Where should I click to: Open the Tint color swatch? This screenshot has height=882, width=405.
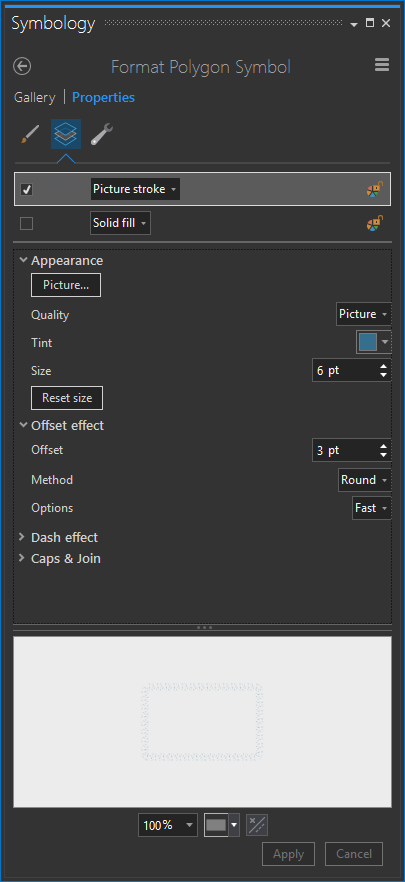click(x=374, y=342)
